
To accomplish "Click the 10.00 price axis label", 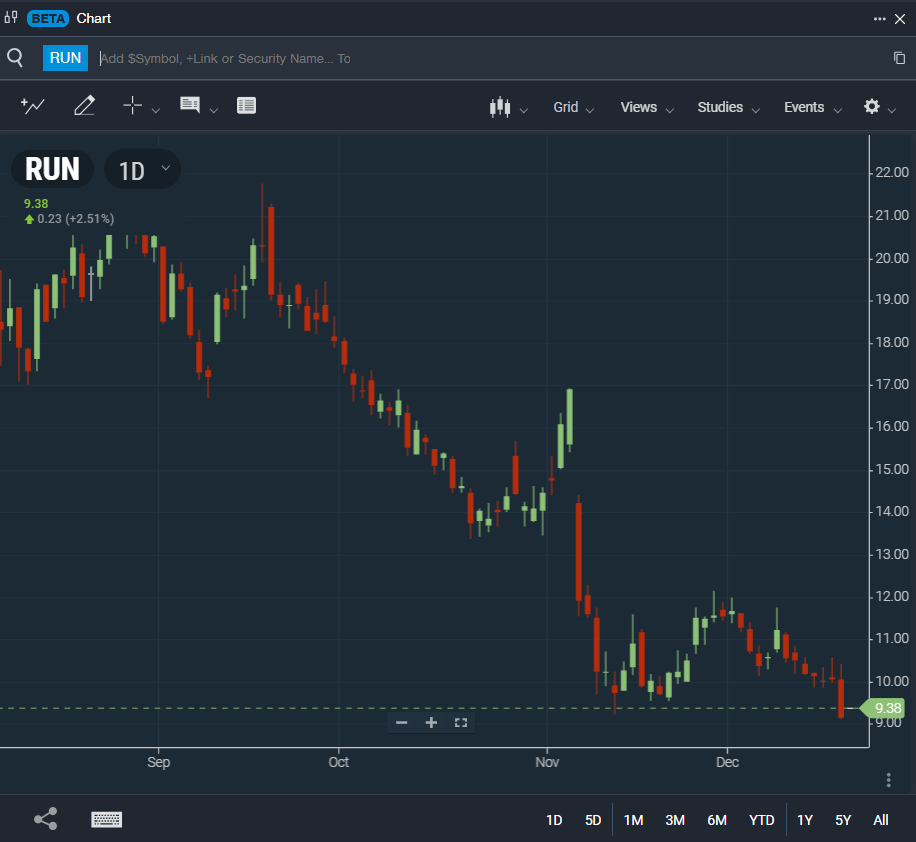I will [892, 681].
